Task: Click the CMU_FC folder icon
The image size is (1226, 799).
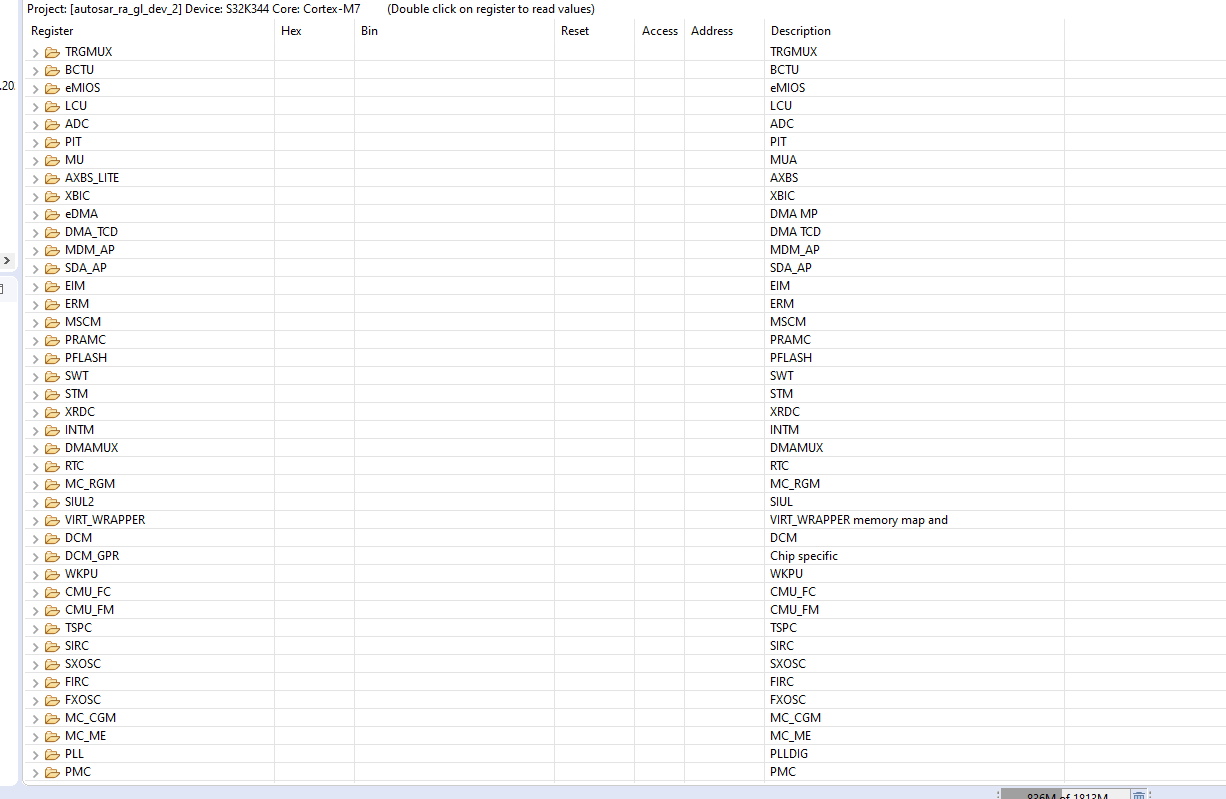Action: point(53,591)
